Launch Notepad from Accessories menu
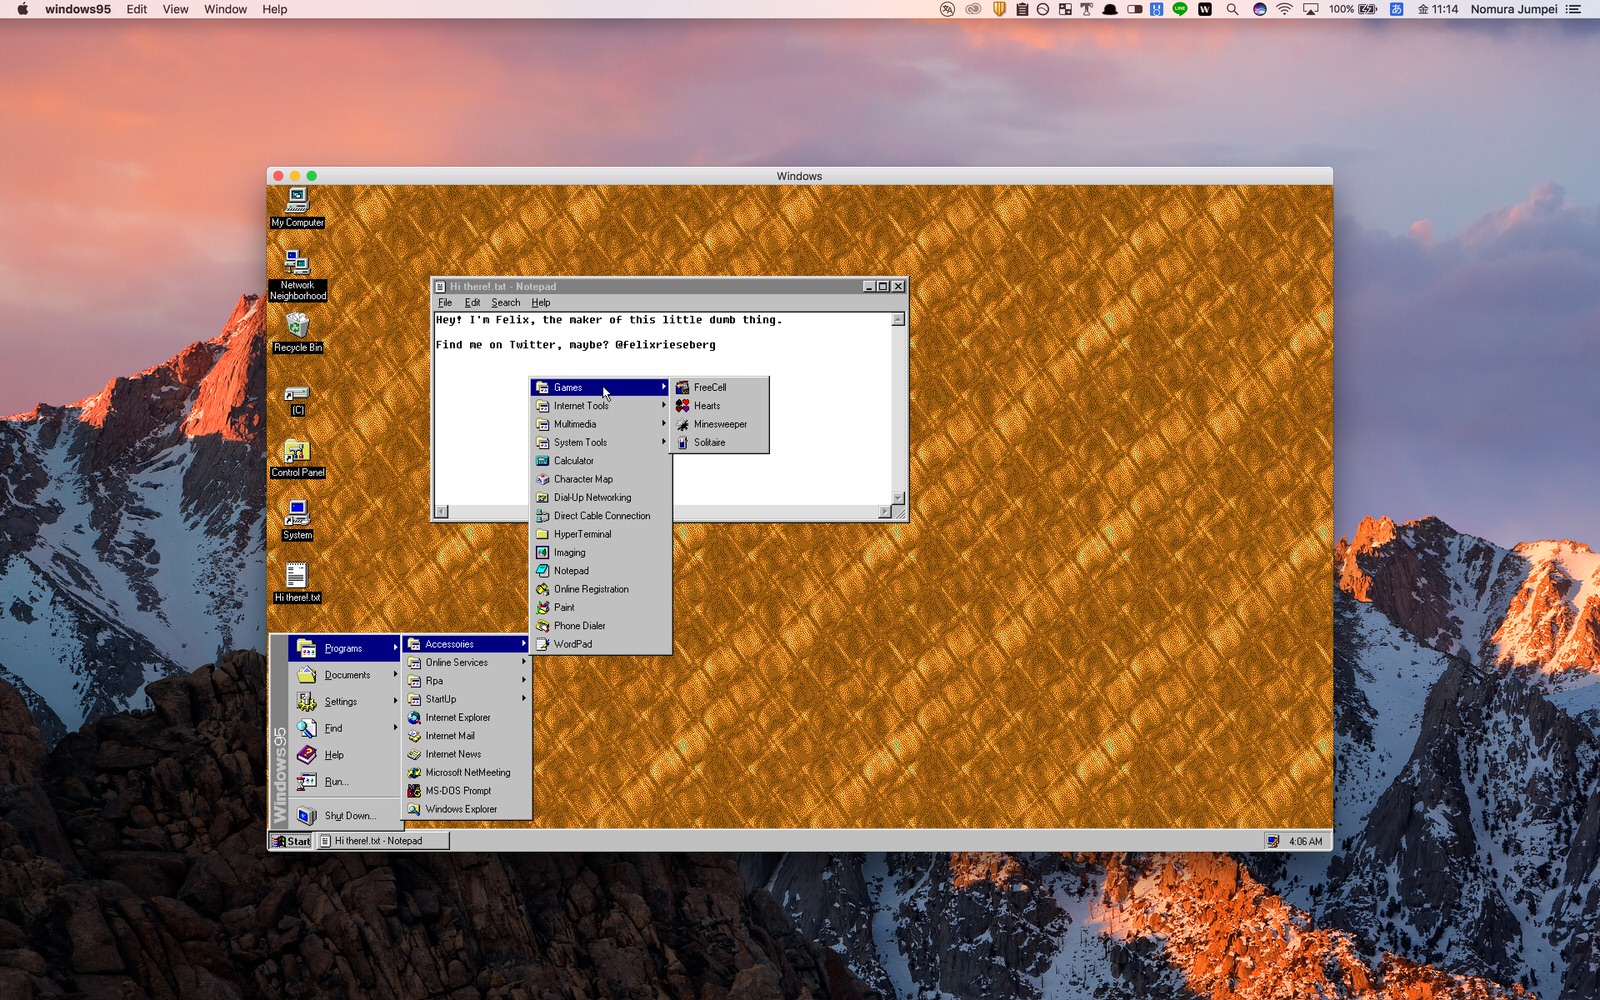The image size is (1600, 1000). click(601, 571)
